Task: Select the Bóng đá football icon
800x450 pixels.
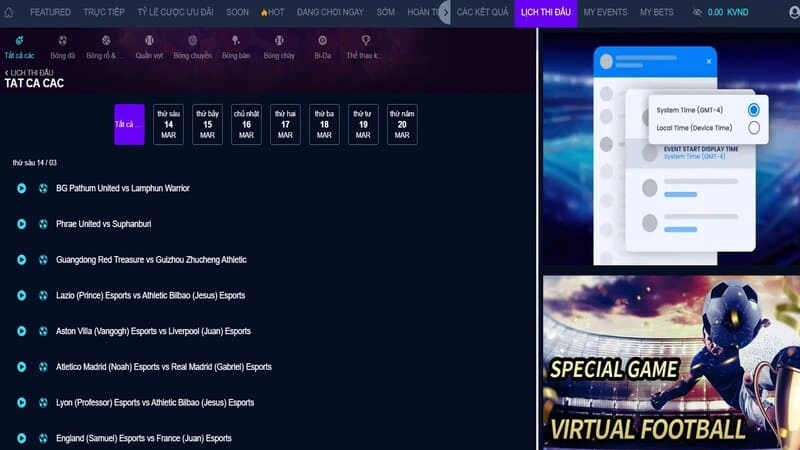Action: tap(62, 40)
